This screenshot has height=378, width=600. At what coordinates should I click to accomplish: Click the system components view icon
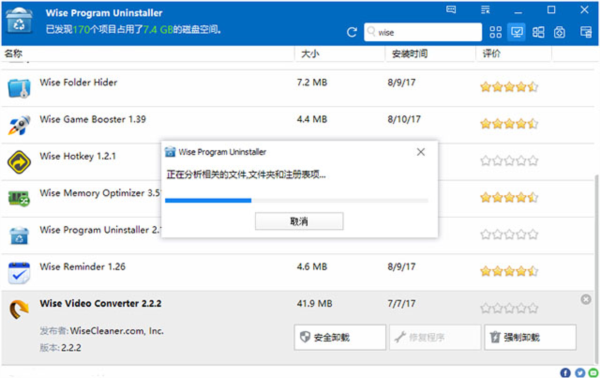(559, 32)
